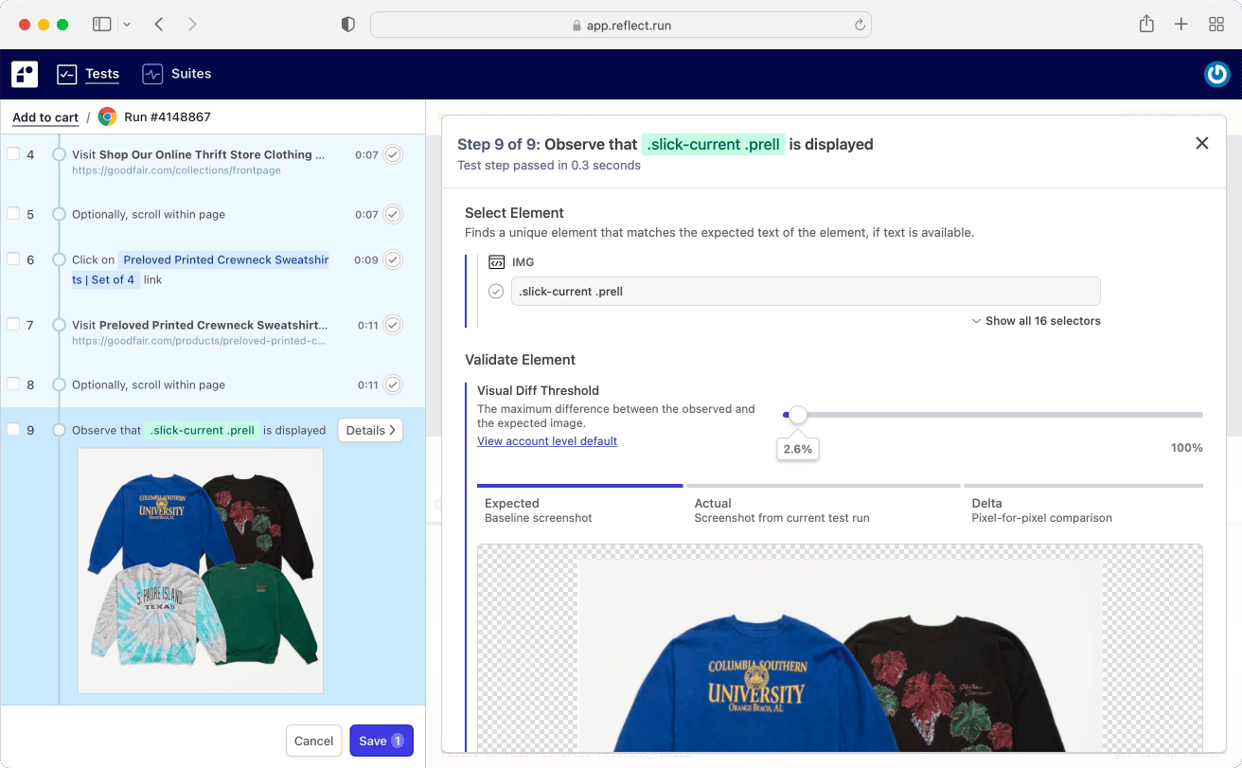
Task: Click the Reflect logo icon
Action: (25, 74)
